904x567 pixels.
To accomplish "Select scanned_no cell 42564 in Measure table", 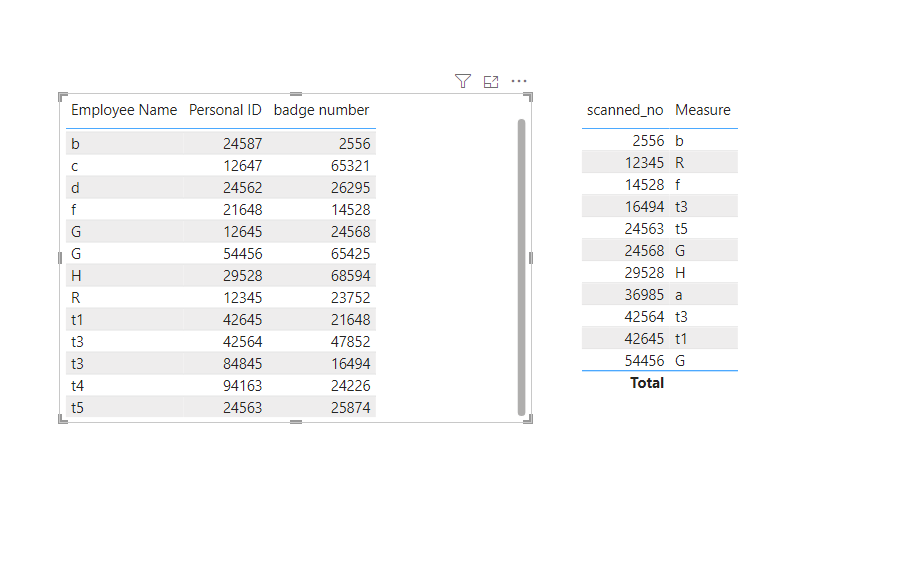I will point(645,317).
